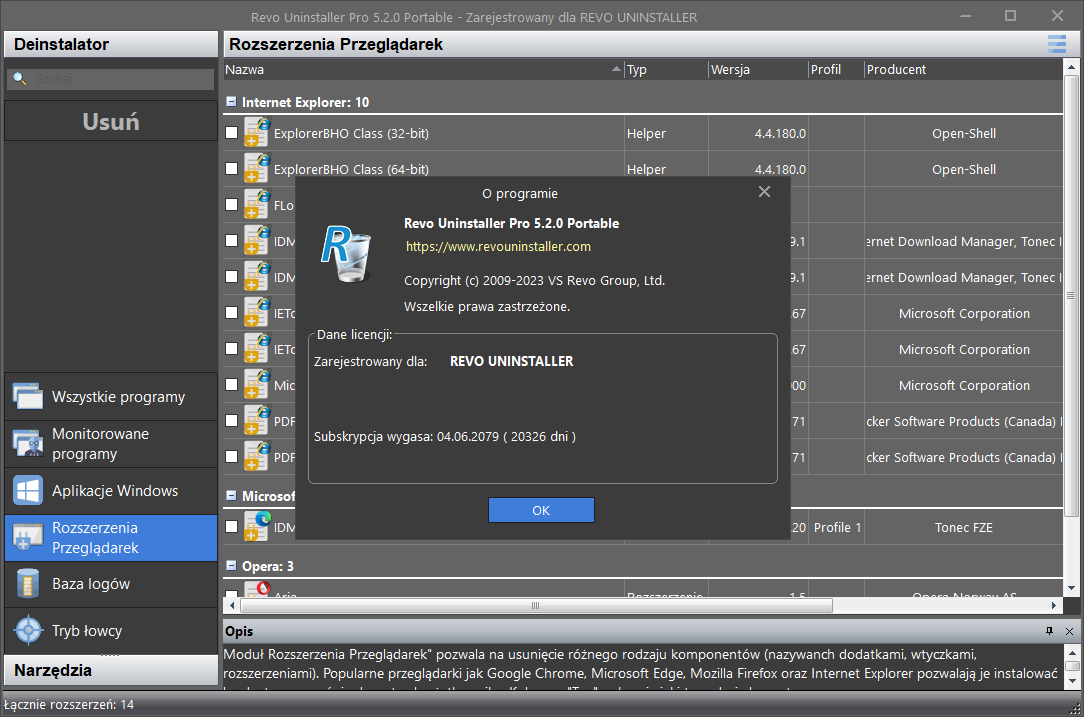This screenshot has height=717, width=1084.
Task: Click search magnifier icon in Szukaj field
Action: (x=20, y=78)
